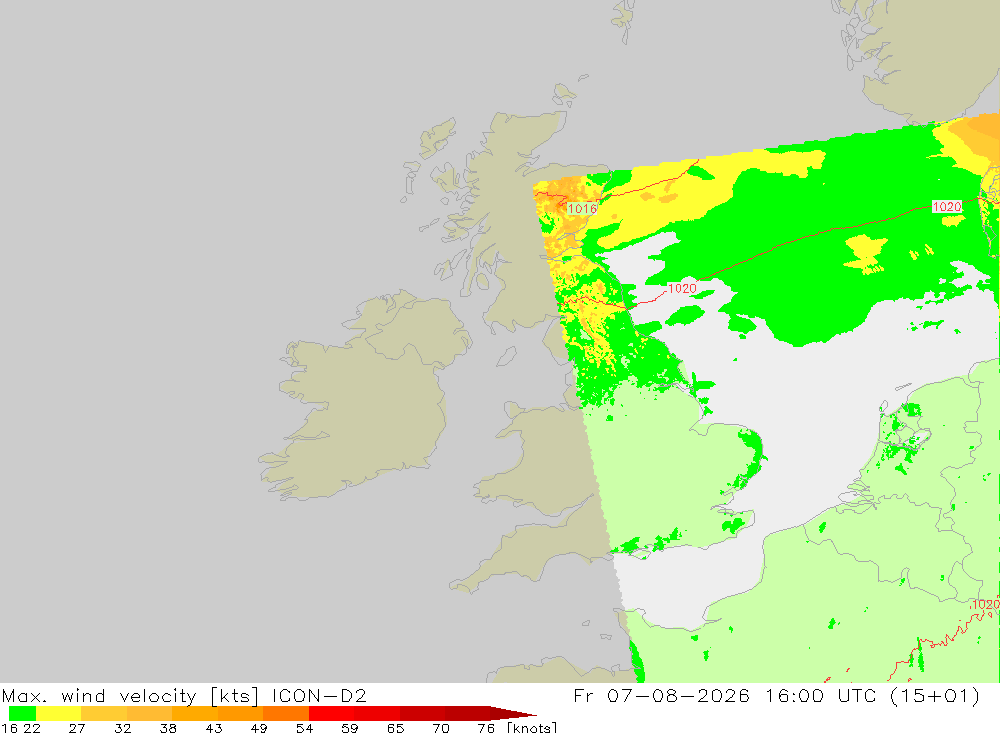The image size is (1000, 733).
Task: Click the '[knots]' unit label in legend
Action: [532, 727]
